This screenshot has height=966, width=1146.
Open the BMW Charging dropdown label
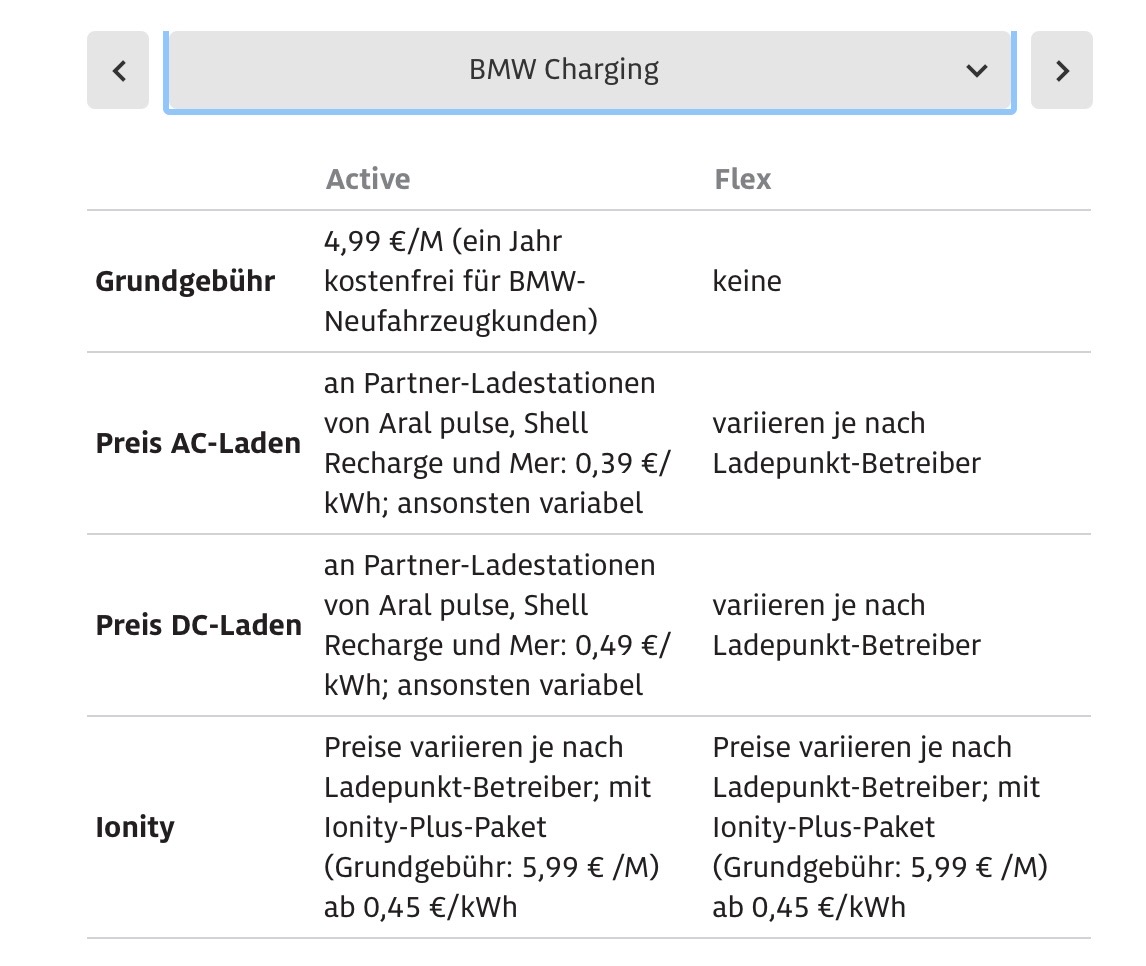click(564, 70)
